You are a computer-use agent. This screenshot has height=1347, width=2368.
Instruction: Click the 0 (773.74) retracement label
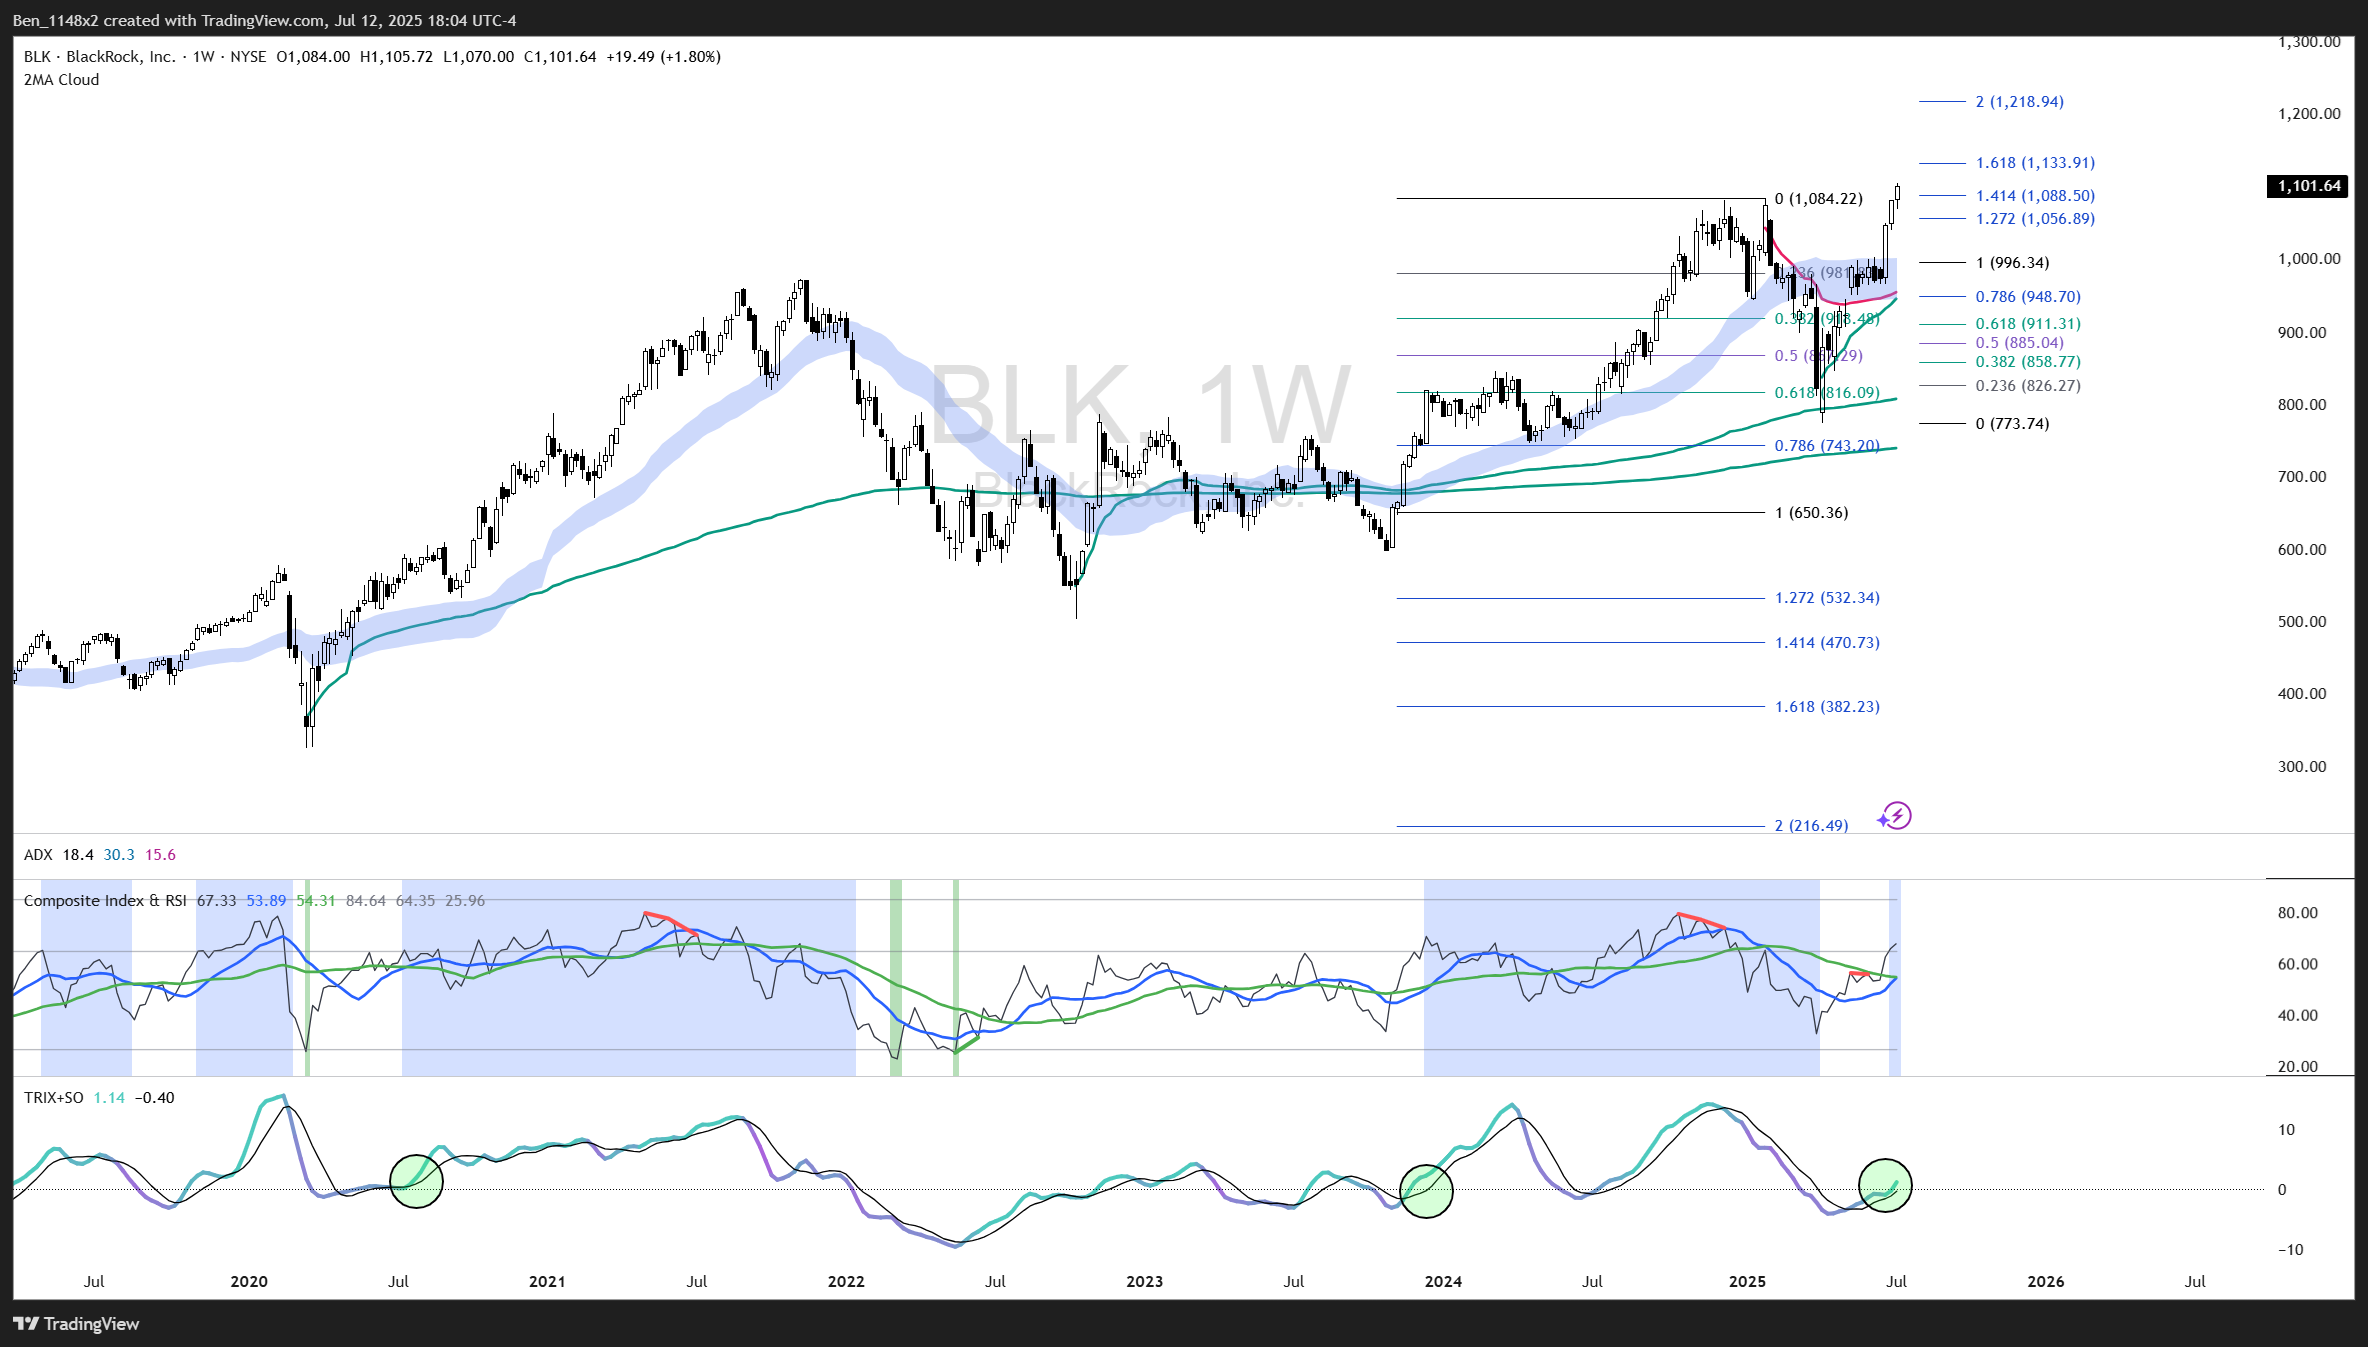click(x=2012, y=424)
